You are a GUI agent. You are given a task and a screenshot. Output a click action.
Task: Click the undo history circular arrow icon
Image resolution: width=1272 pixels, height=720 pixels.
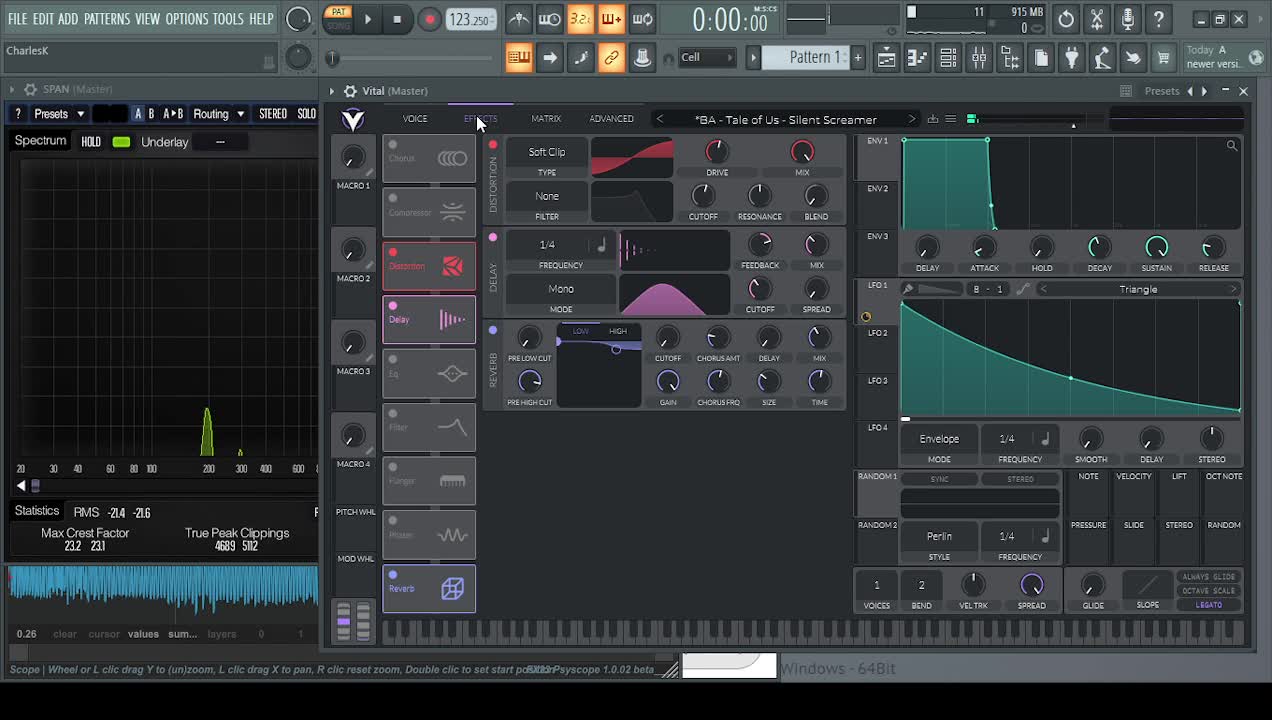[1066, 19]
